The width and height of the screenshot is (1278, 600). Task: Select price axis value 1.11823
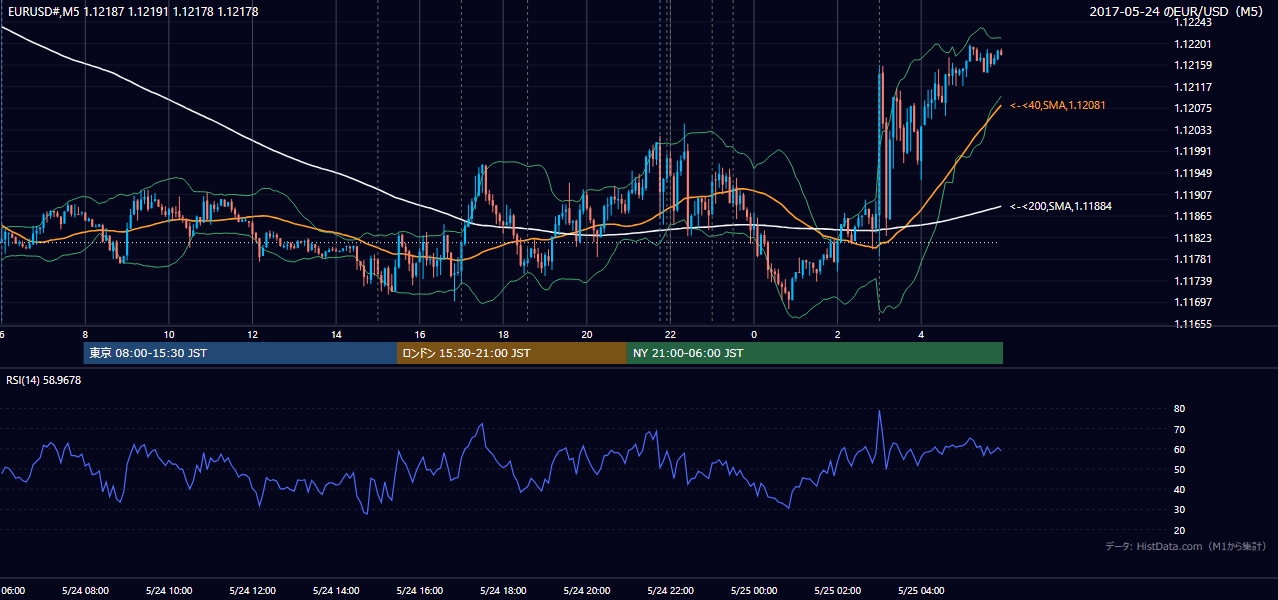1193,238
